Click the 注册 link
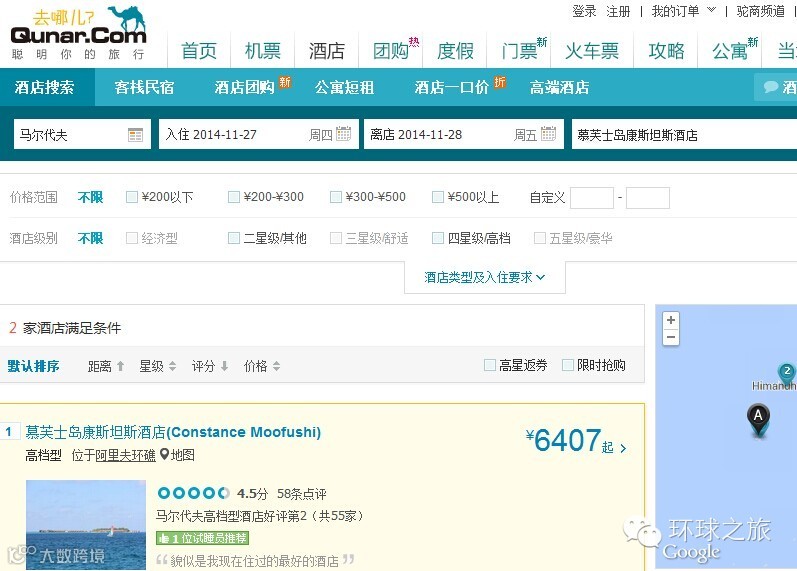 618,11
